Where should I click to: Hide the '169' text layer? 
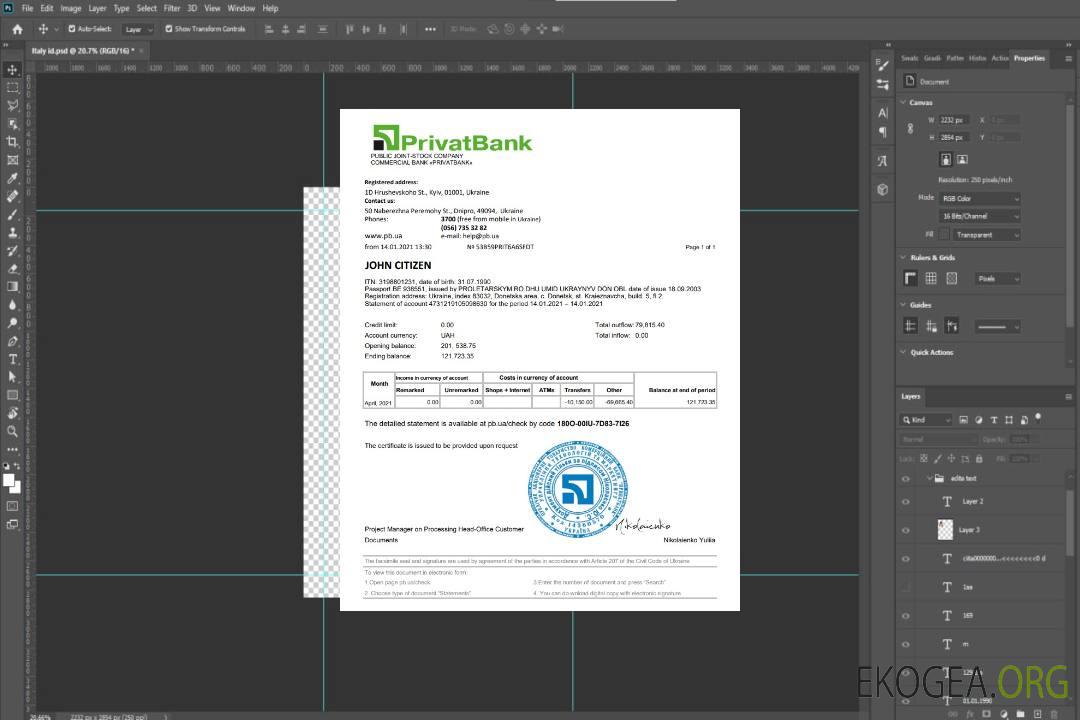(906, 616)
